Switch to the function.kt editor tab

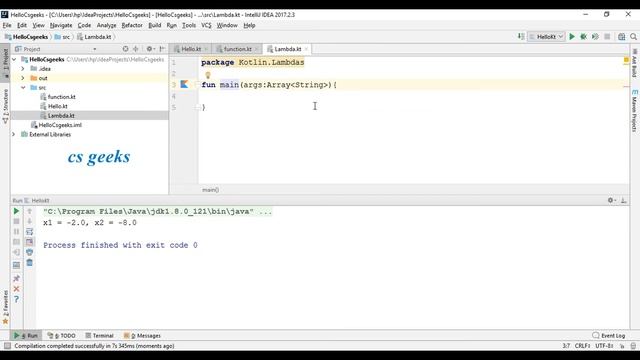pyautogui.click(x=238, y=49)
